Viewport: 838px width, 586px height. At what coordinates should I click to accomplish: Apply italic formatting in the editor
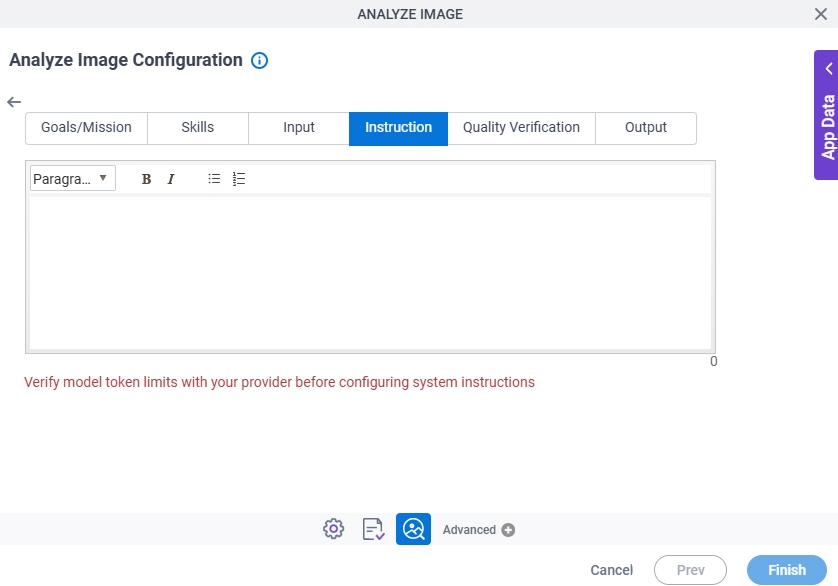point(170,179)
